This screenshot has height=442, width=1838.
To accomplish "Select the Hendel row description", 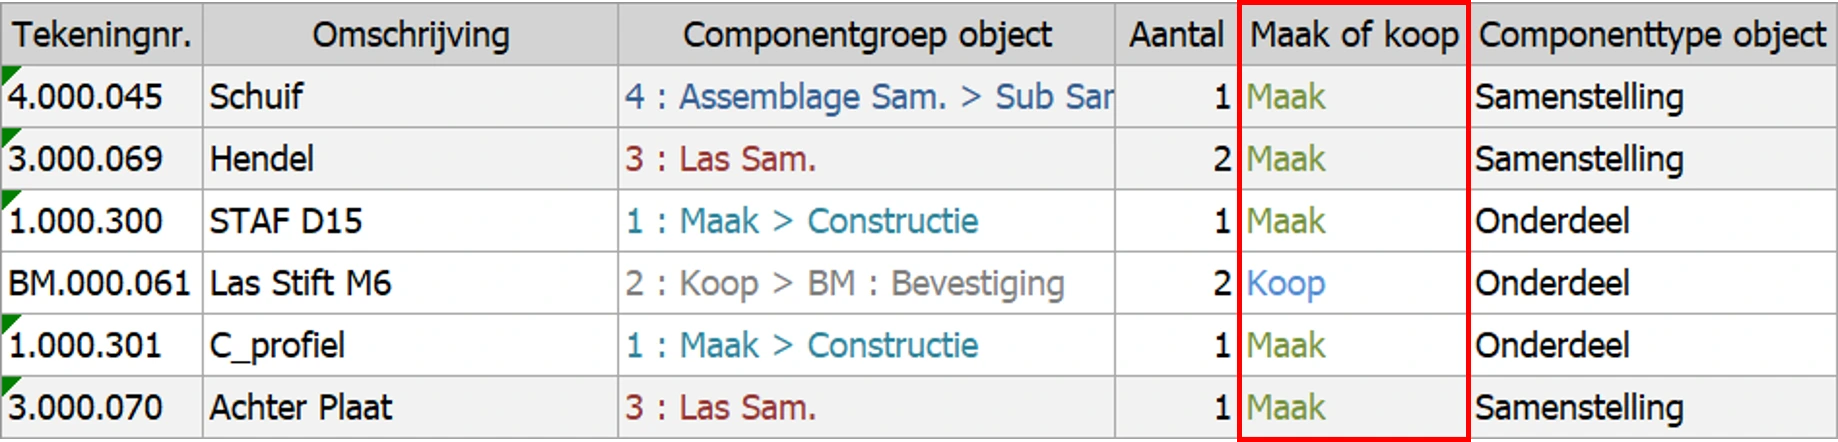I will coord(262,159).
